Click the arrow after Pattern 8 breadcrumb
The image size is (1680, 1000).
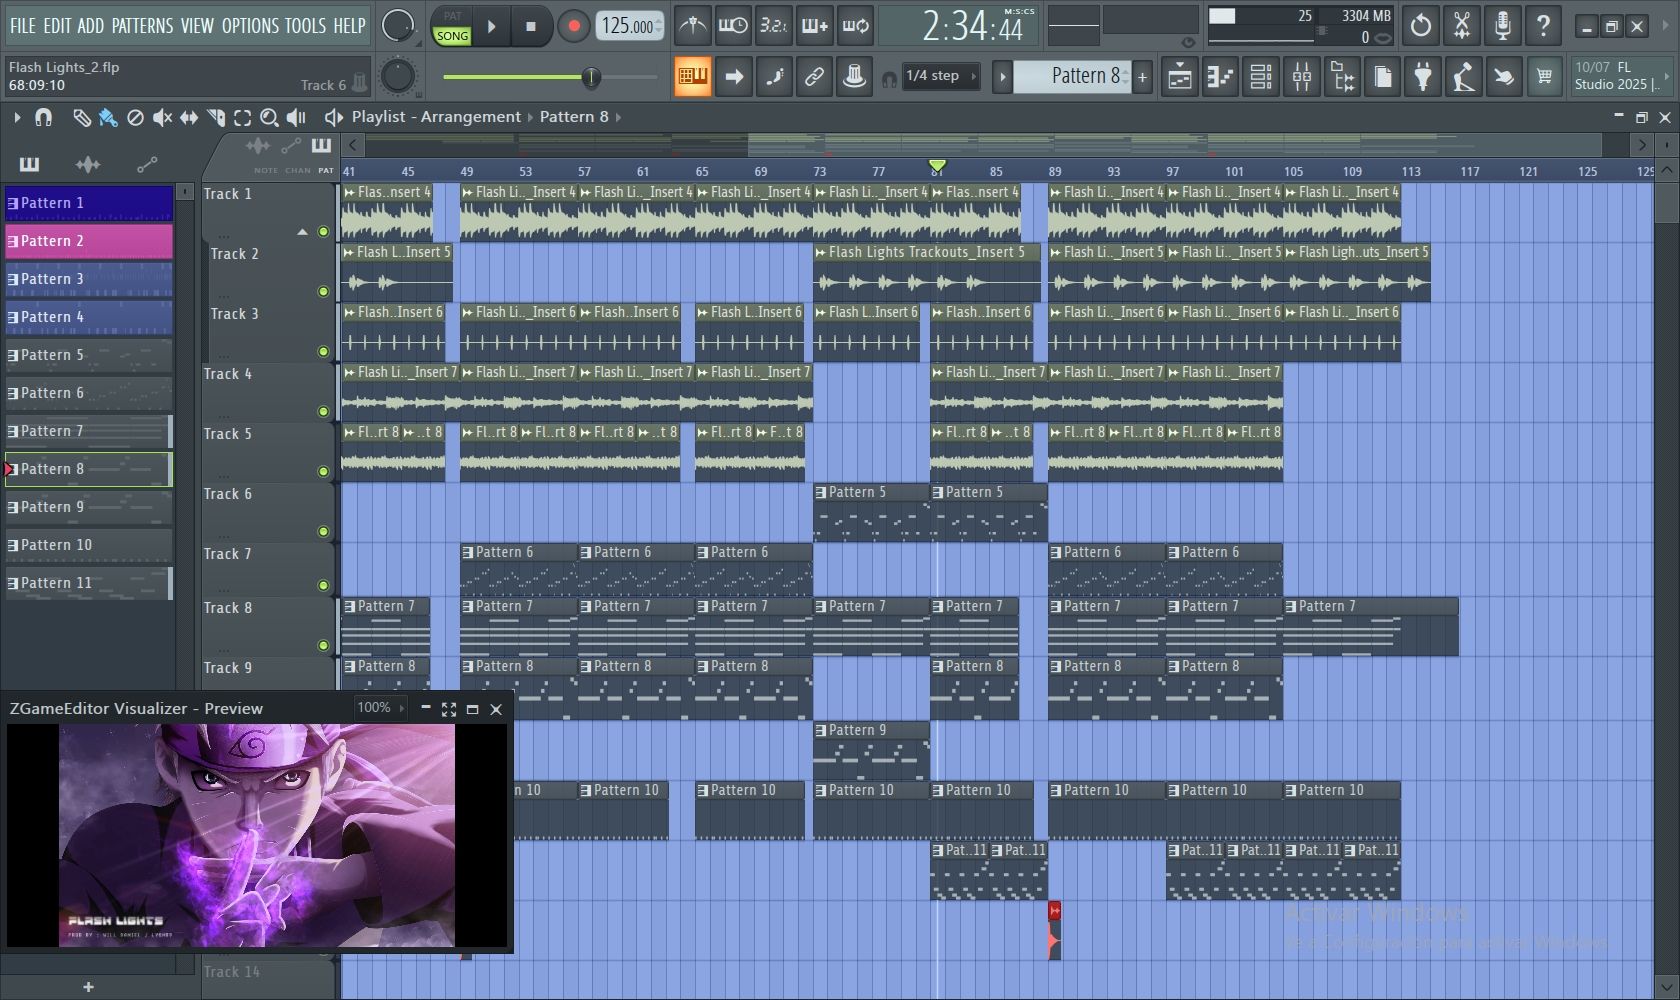pyautogui.click(x=618, y=117)
